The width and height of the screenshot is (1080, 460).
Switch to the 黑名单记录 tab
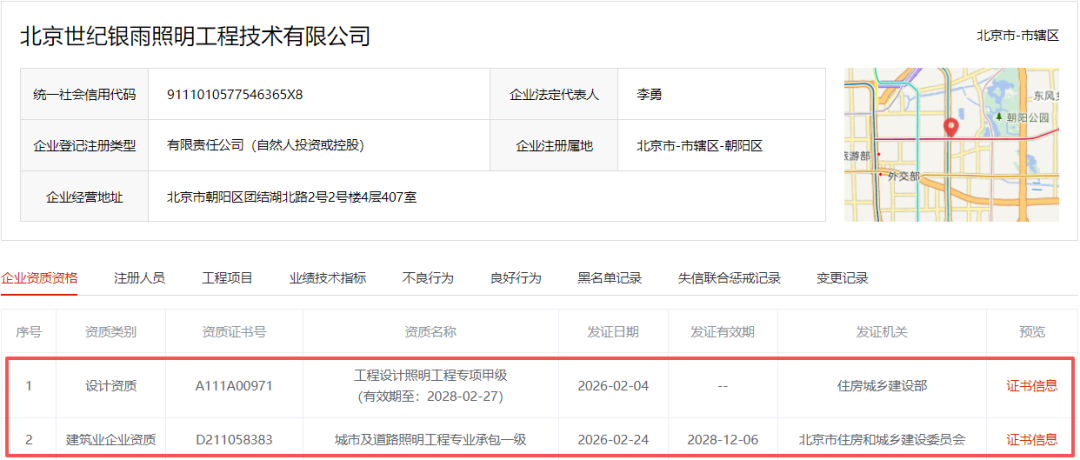pos(610,278)
